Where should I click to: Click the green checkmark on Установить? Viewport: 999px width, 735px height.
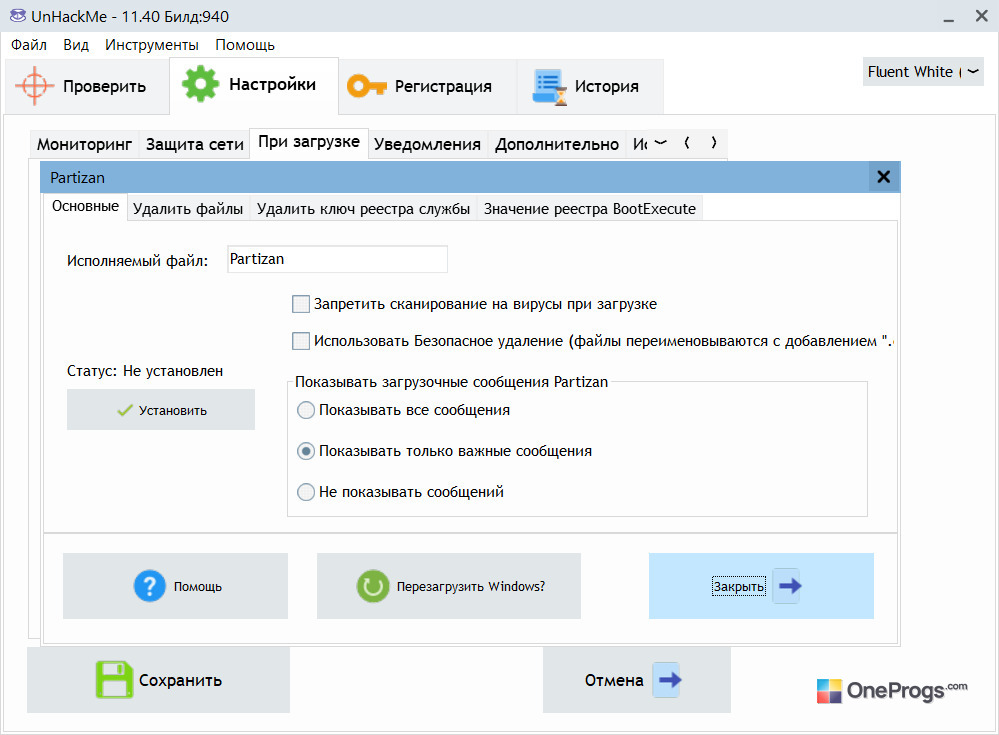(x=125, y=410)
